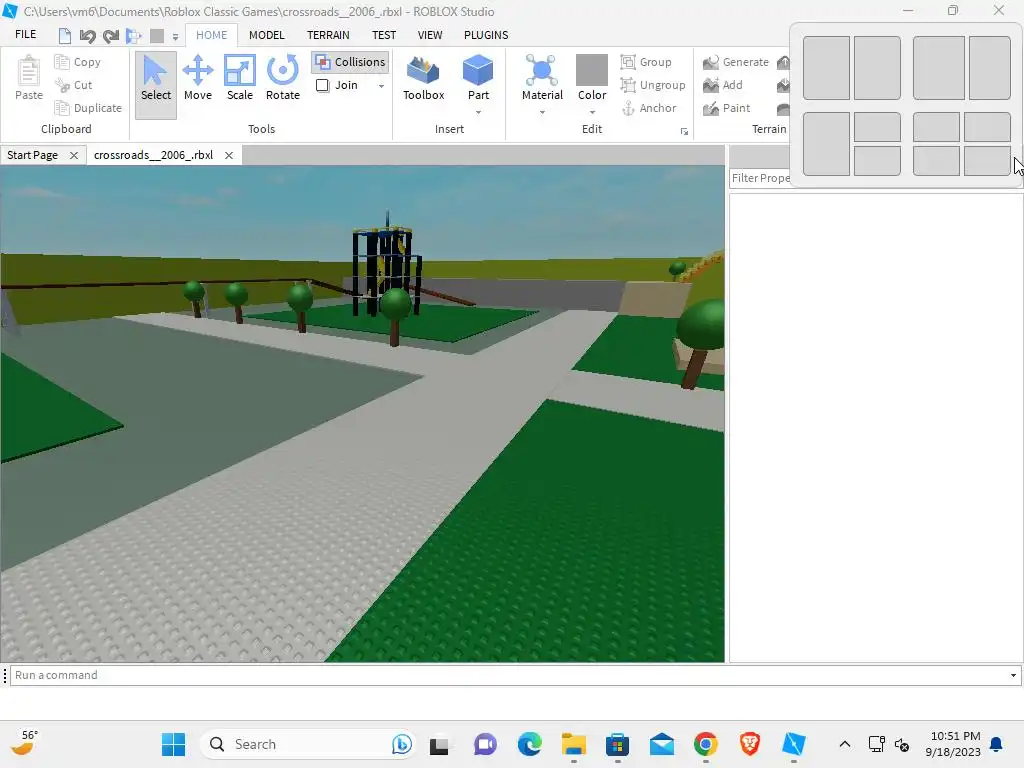Activate the Move tool
1024x768 pixels.
click(198, 78)
